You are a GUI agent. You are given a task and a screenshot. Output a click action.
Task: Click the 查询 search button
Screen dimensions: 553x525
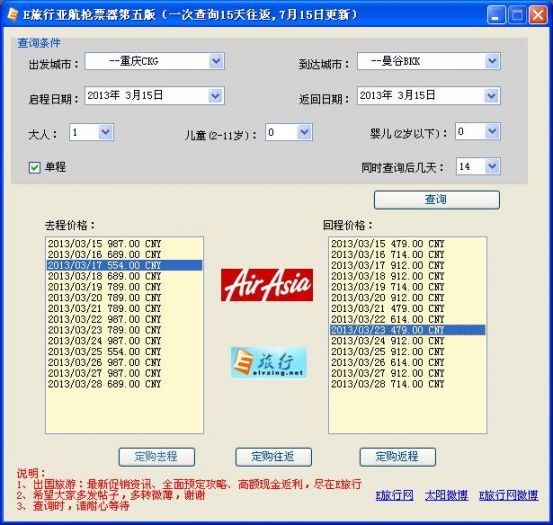coord(437,200)
